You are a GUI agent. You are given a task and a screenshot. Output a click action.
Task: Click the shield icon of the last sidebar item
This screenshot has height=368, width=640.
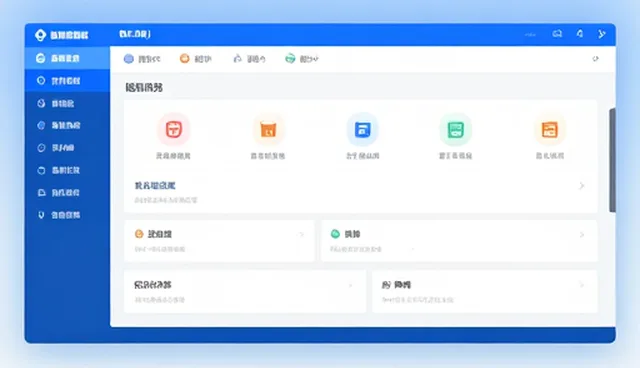pyautogui.click(x=41, y=215)
